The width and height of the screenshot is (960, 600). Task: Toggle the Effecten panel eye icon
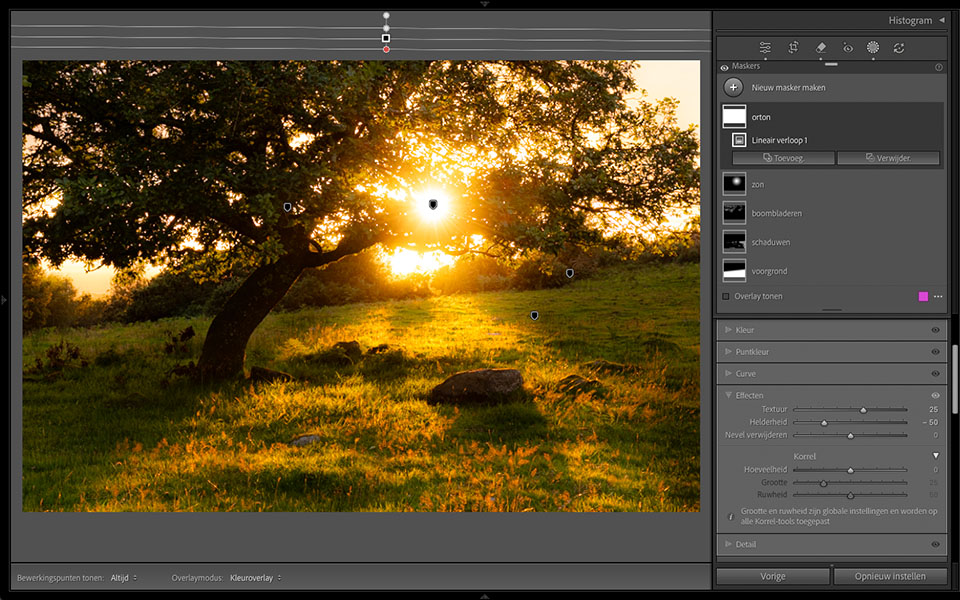[x=935, y=396]
